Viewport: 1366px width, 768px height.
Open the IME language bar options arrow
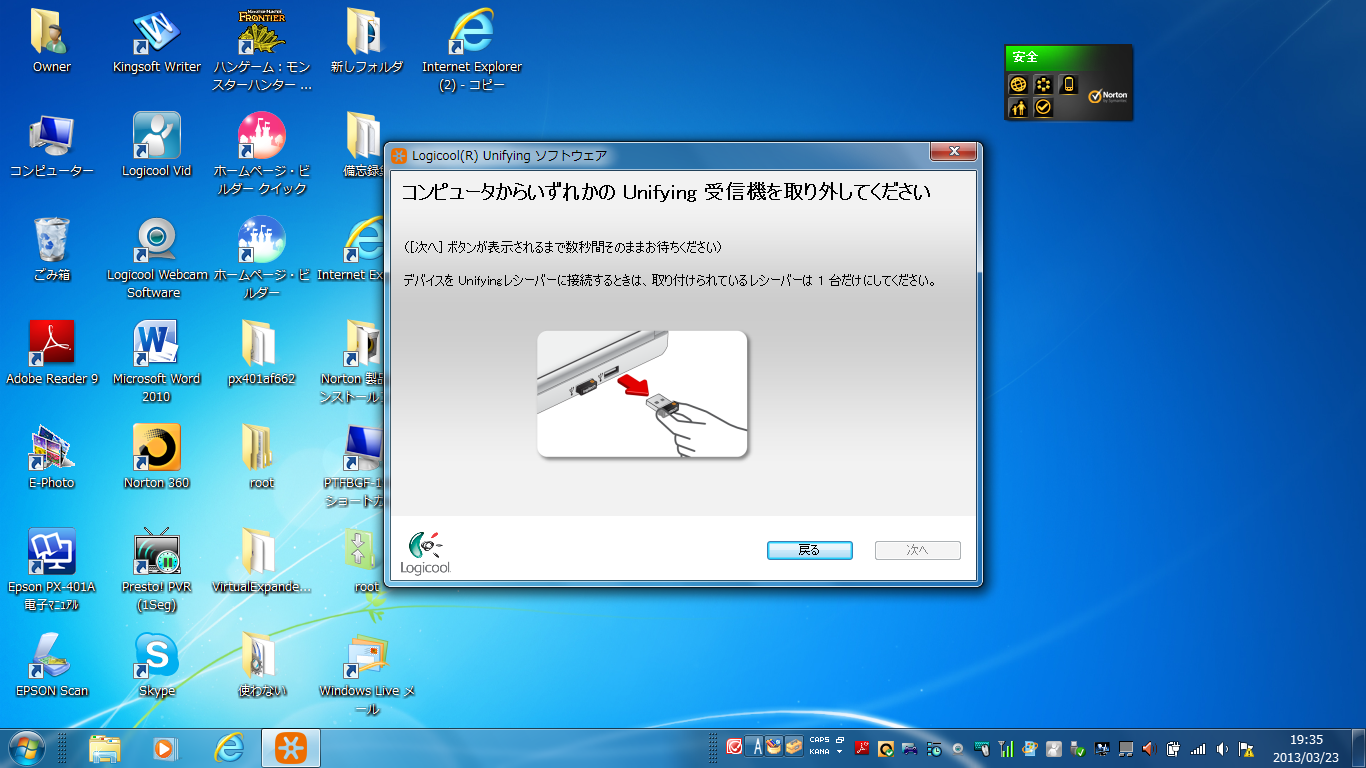840,752
